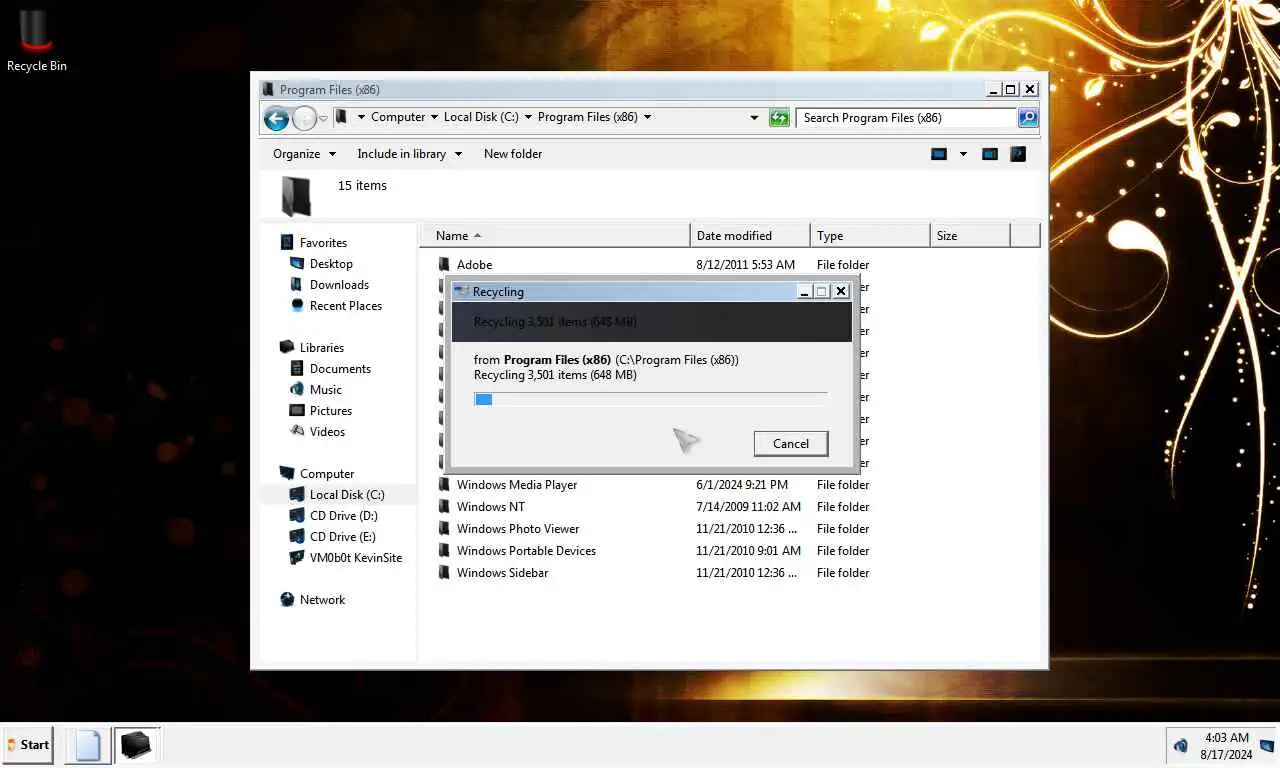Click the 6/1/2024 9:21 PM date cell
The width and height of the screenshot is (1280, 768).
(742, 485)
